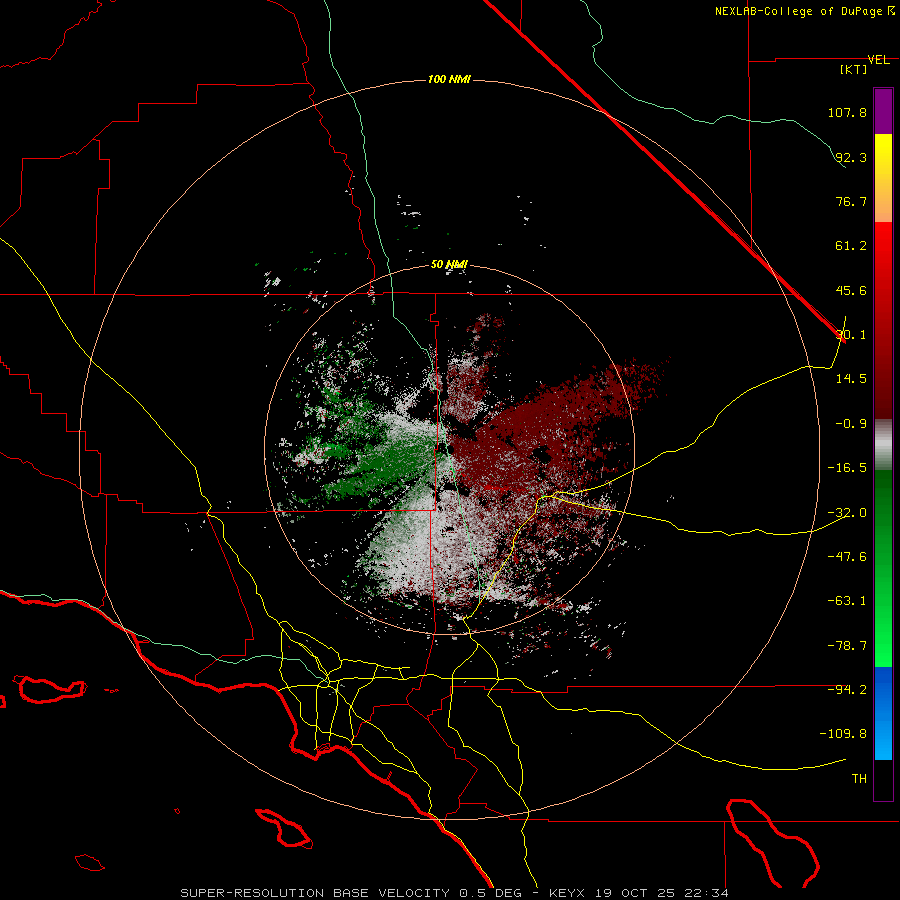This screenshot has height=900, width=900.
Task: Click the 76.7 velocity scale value
Action: tap(851, 201)
